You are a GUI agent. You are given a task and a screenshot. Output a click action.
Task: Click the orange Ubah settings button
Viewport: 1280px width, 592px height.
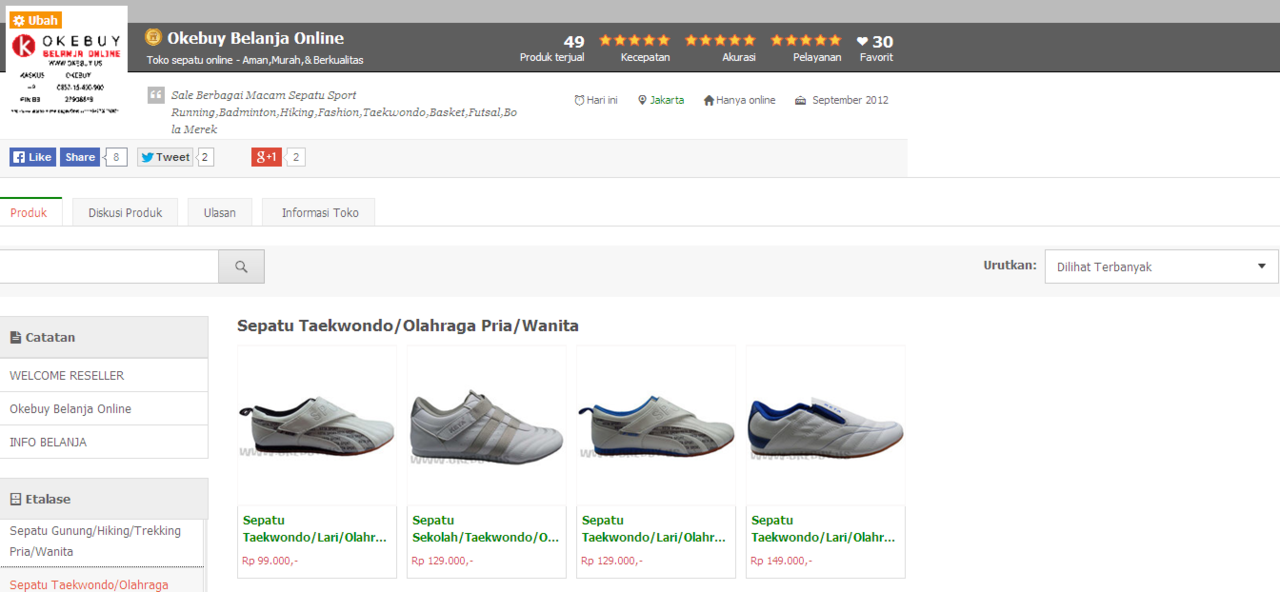click(x=35, y=20)
